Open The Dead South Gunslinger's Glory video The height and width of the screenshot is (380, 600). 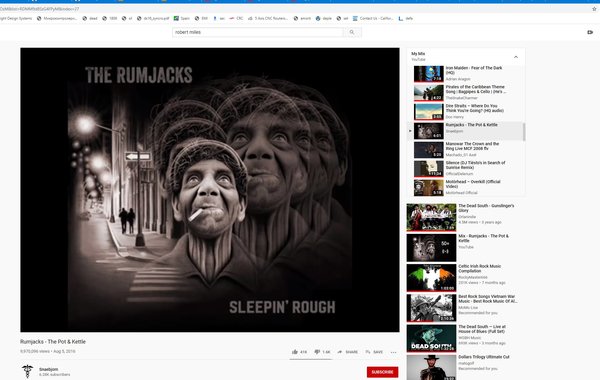click(x=464, y=217)
